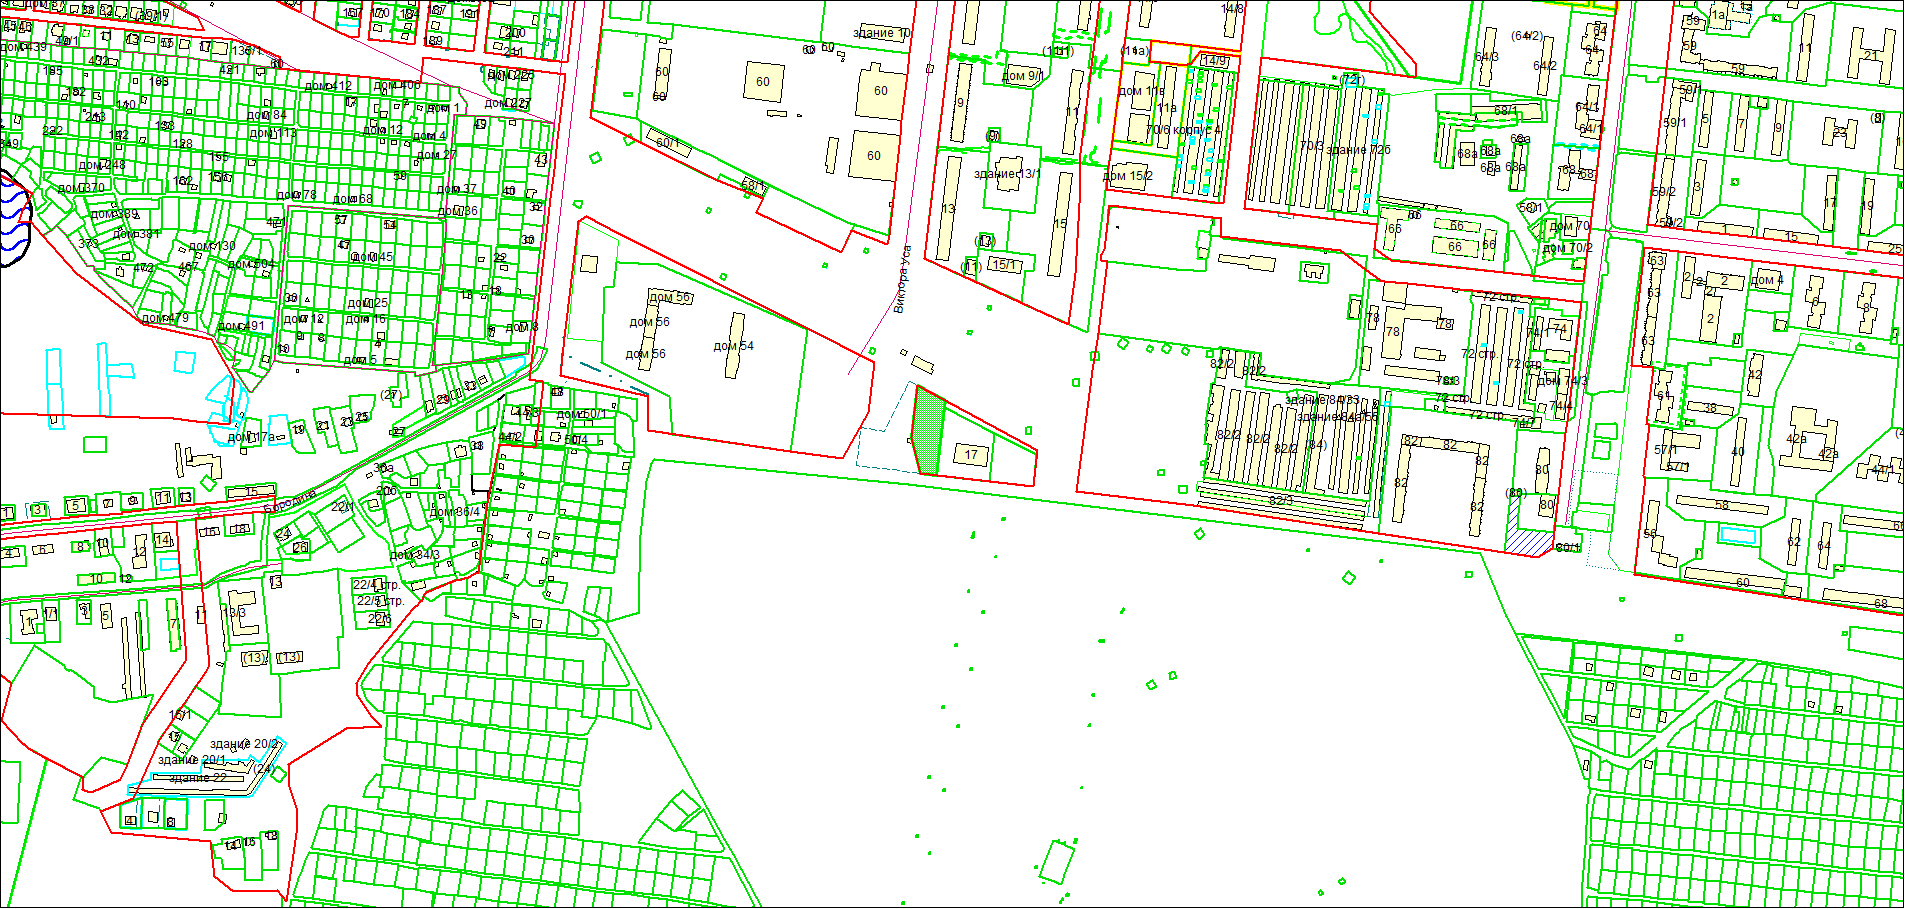
Task: Select the long building labeled здание 22
Action: tap(198, 779)
